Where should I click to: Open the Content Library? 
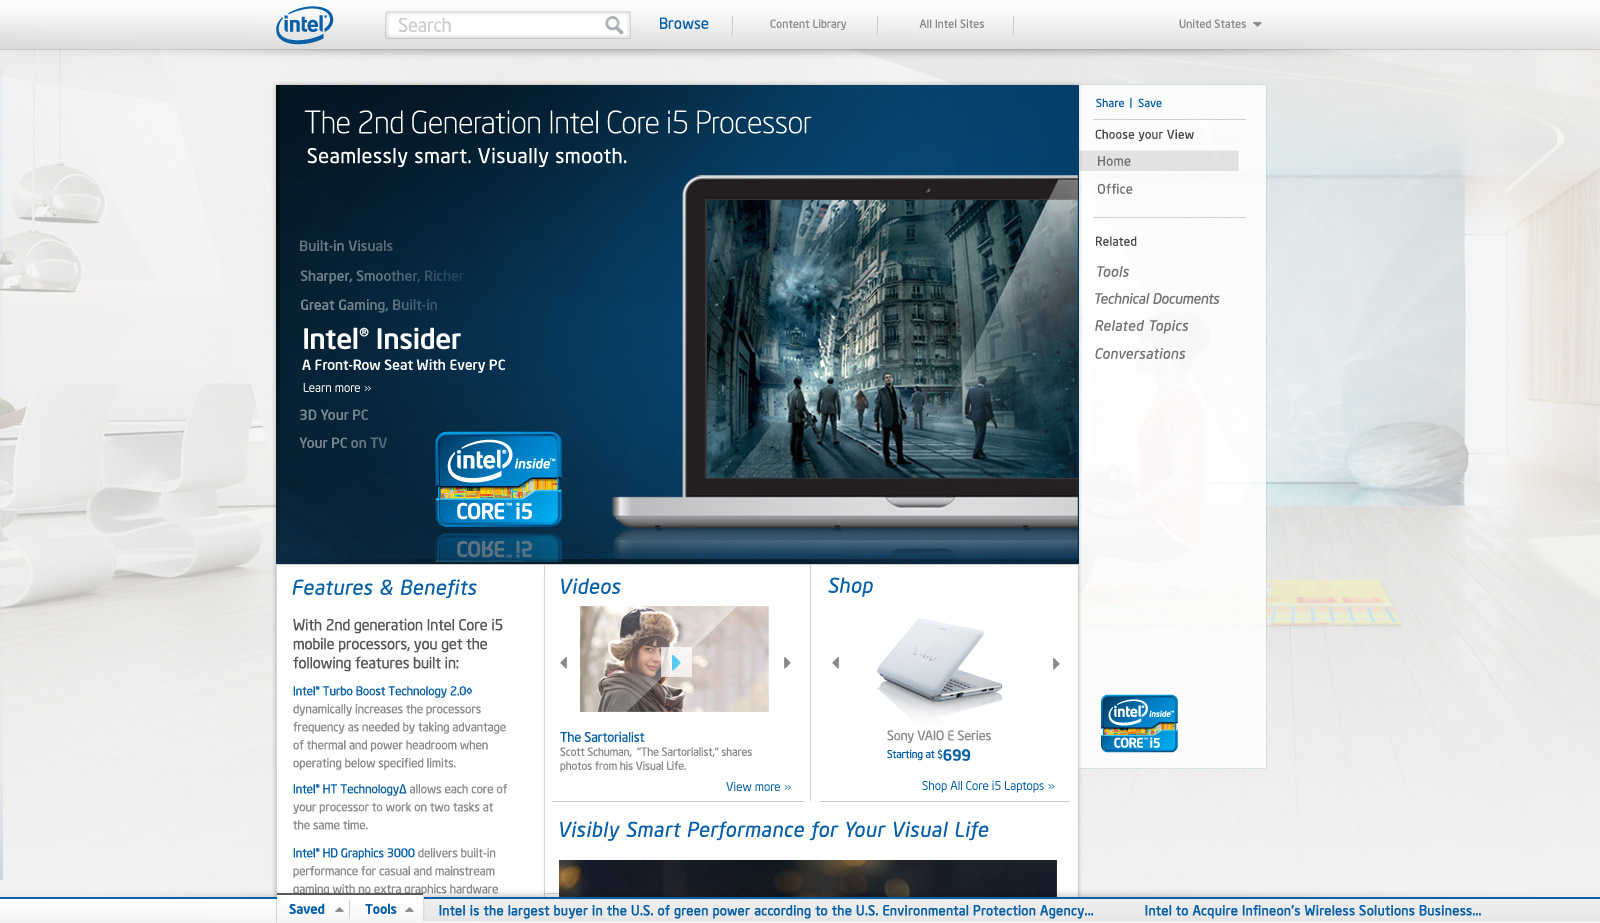click(808, 24)
